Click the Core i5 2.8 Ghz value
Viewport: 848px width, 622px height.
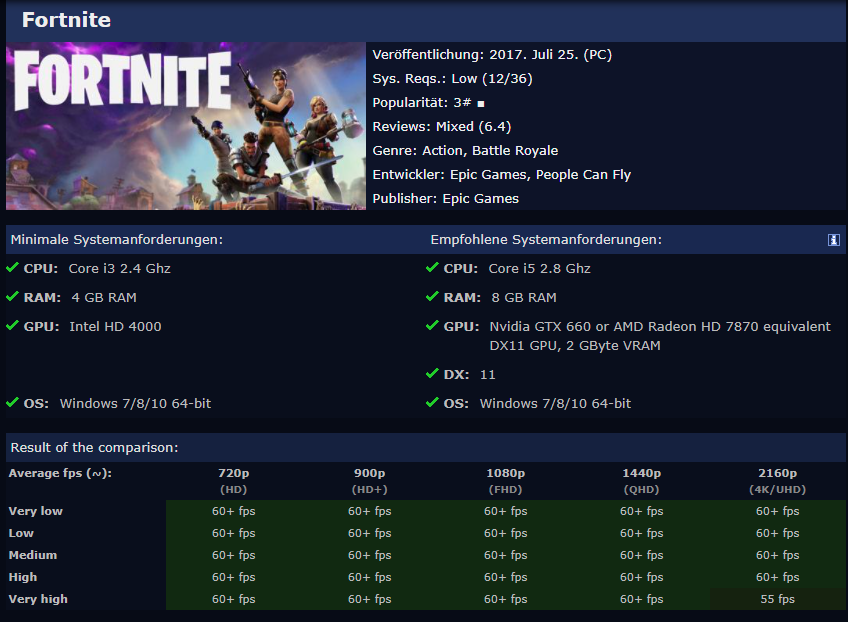click(x=539, y=269)
